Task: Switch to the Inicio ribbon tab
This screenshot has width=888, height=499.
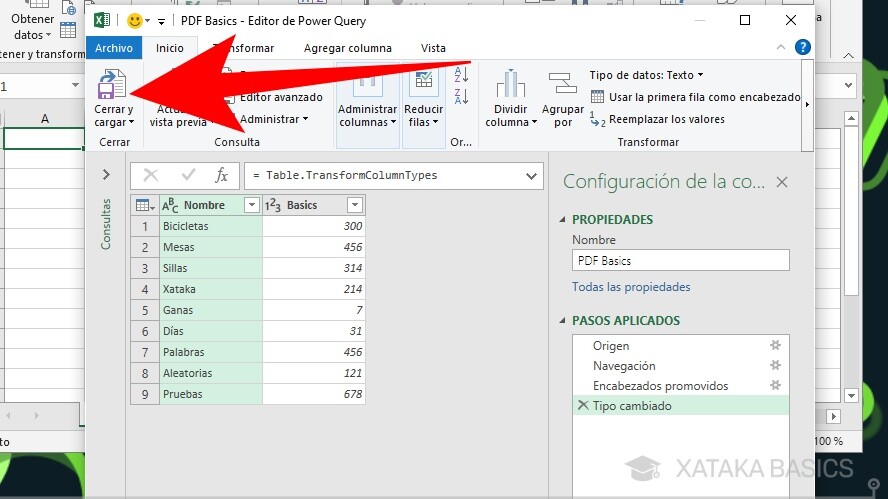Action: pos(170,48)
